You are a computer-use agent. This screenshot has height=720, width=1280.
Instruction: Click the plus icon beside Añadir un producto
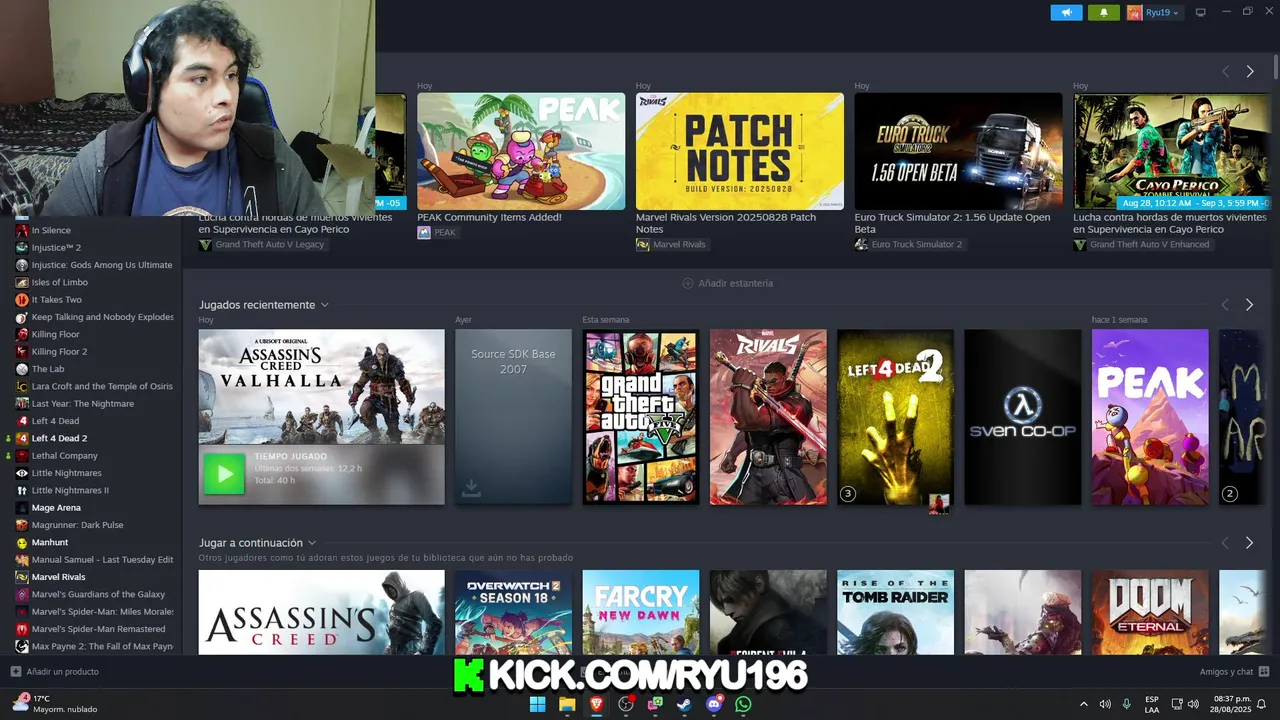coord(15,672)
